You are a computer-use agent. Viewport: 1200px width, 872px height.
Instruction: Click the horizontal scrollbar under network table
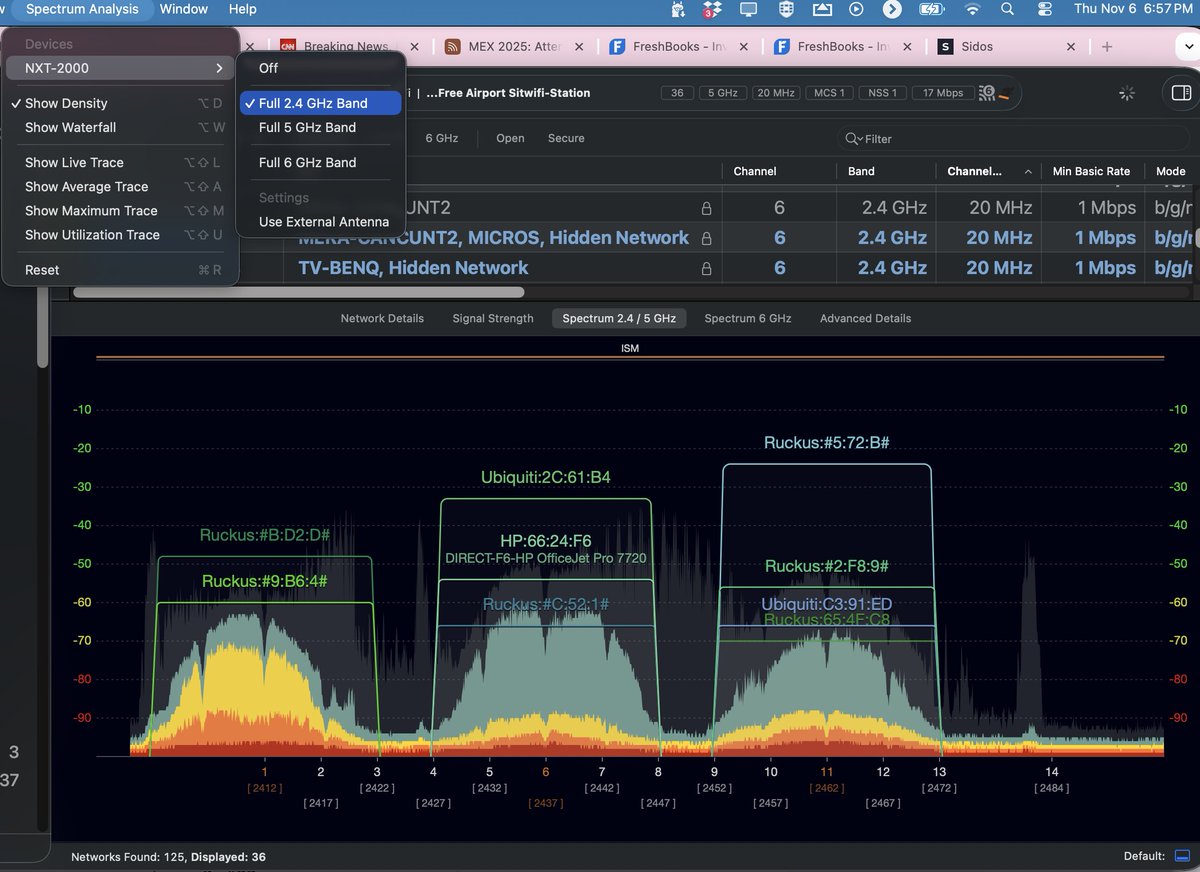(298, 293)
